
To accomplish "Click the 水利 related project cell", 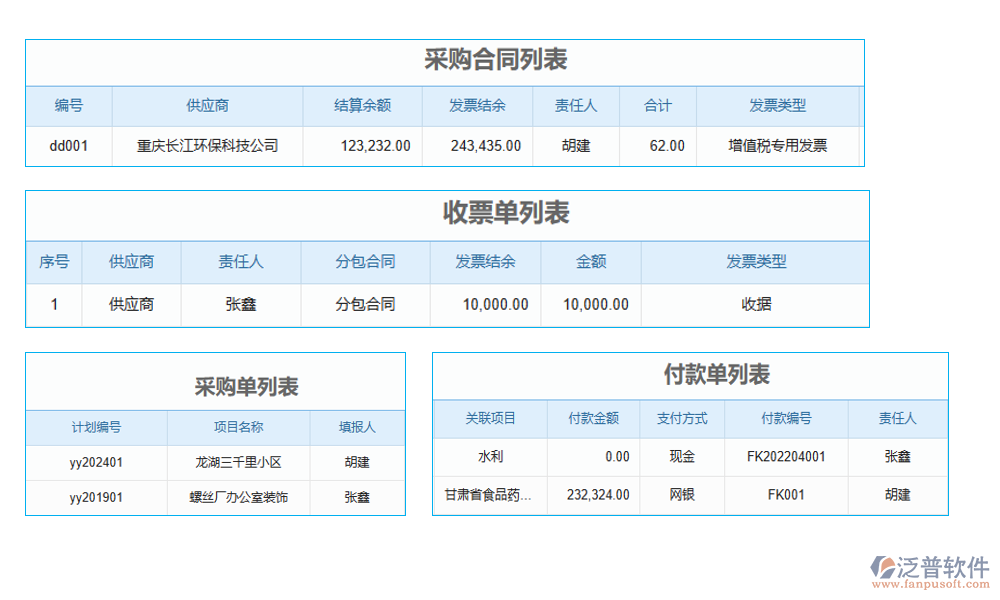I will 489,456.
